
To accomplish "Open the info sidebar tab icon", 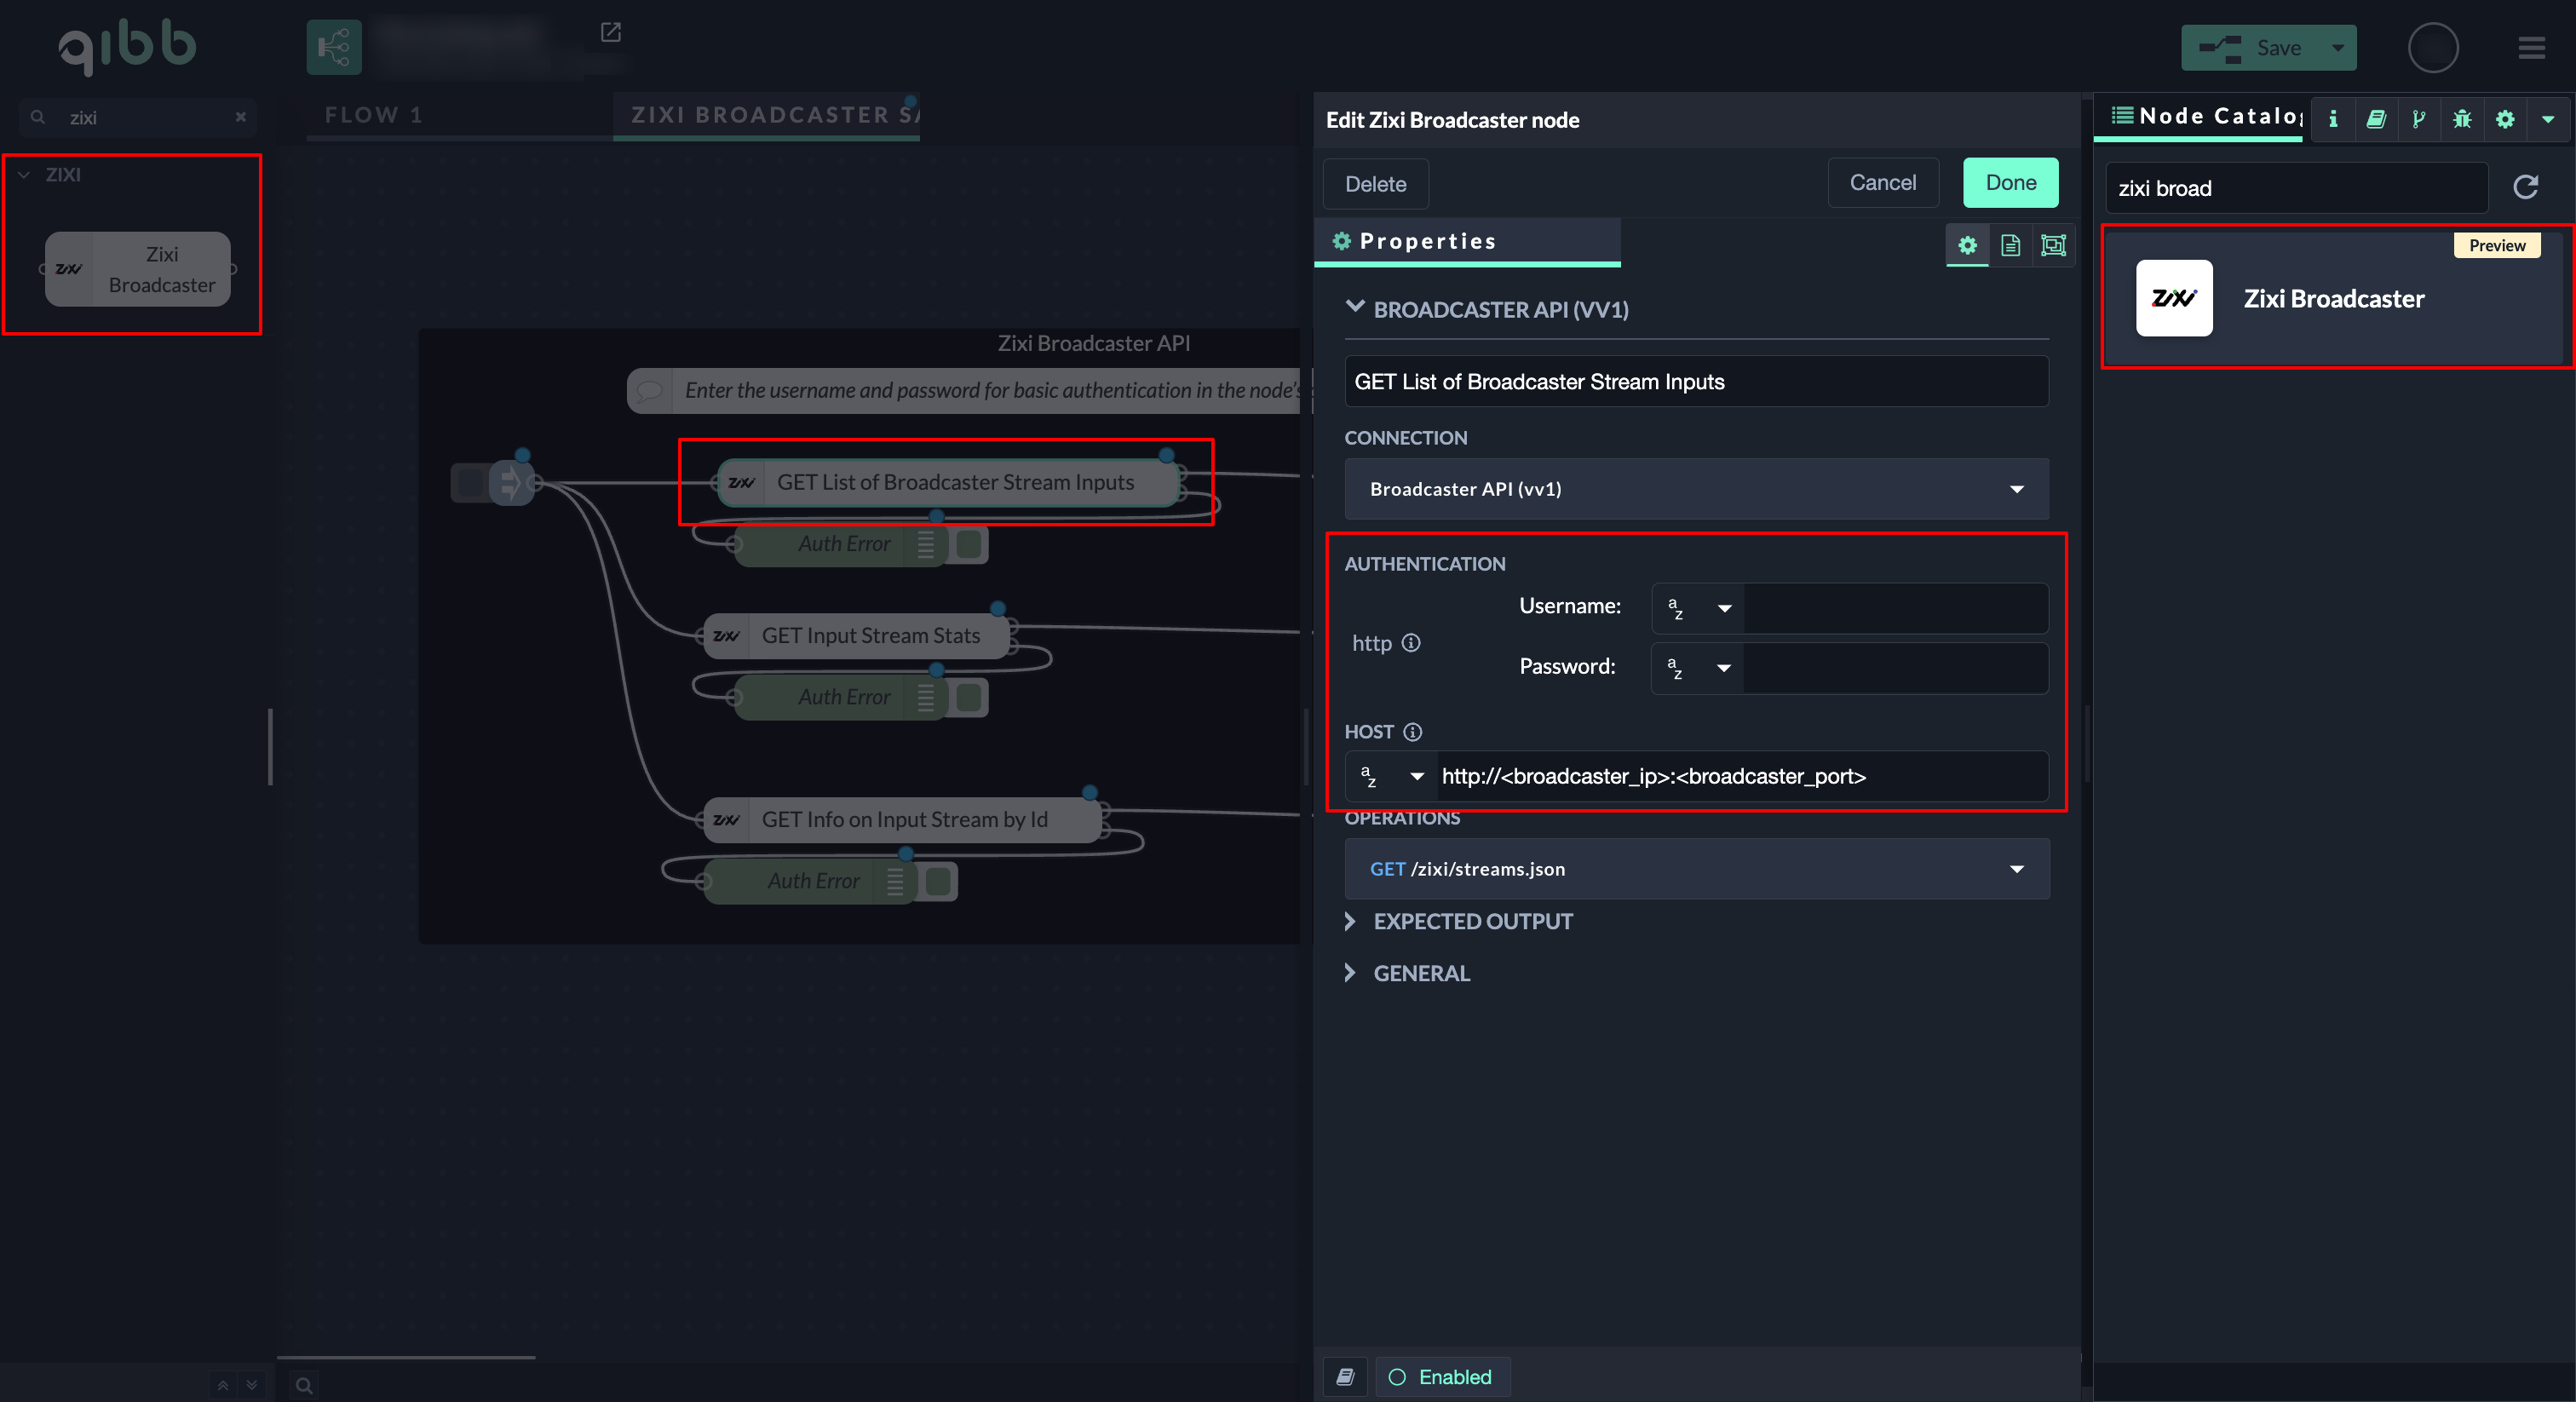I will (x=2333, y=119).
